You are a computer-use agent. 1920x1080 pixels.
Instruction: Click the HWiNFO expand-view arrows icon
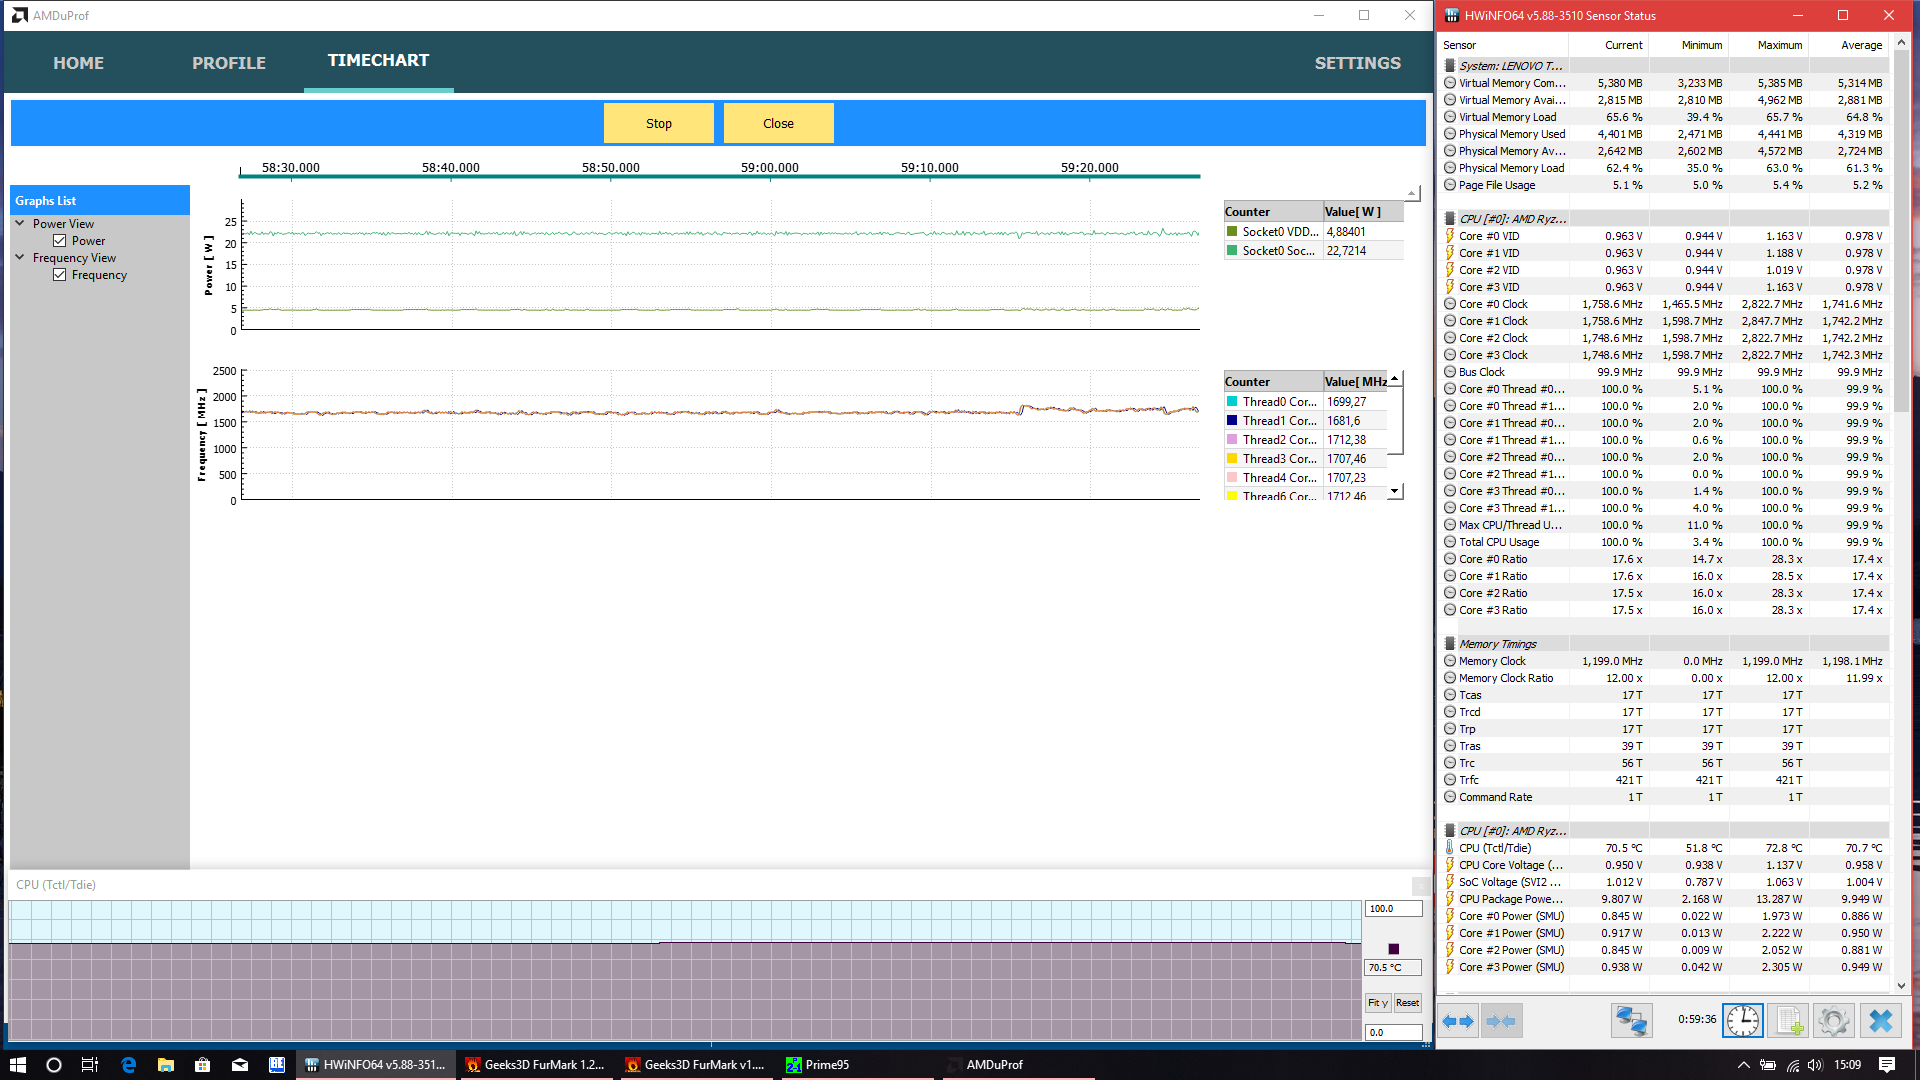coord(1458,1021)
